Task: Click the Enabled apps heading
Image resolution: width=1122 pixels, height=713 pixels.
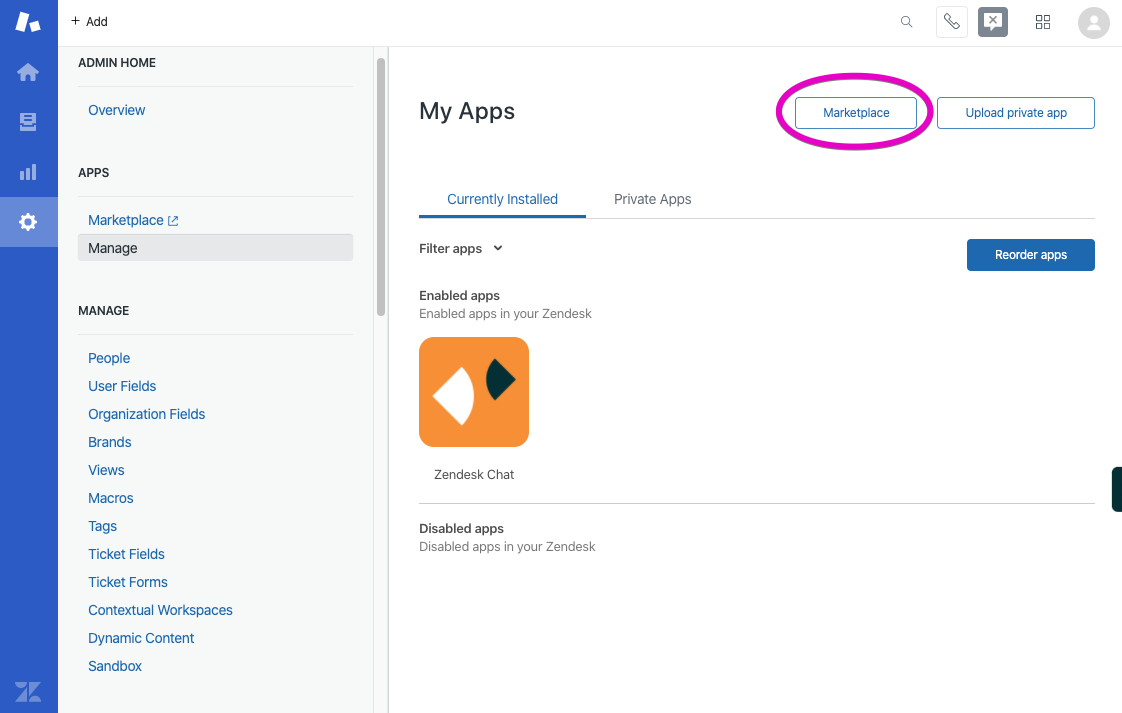Action: (x=459, y=296)
